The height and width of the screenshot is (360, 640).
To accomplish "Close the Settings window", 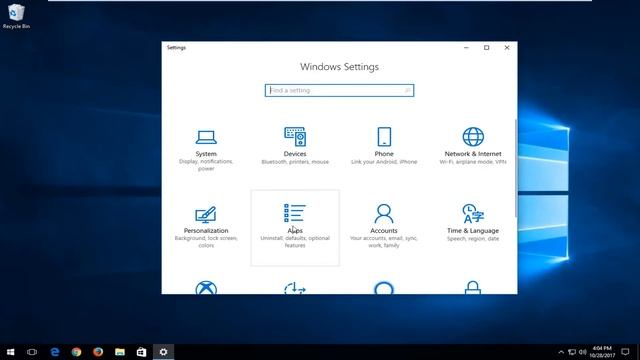I will (507, 48).
